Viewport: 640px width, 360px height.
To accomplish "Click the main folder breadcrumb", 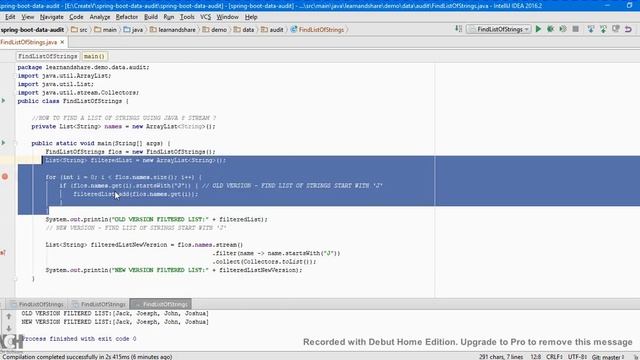I will click(x=106, y=29).
